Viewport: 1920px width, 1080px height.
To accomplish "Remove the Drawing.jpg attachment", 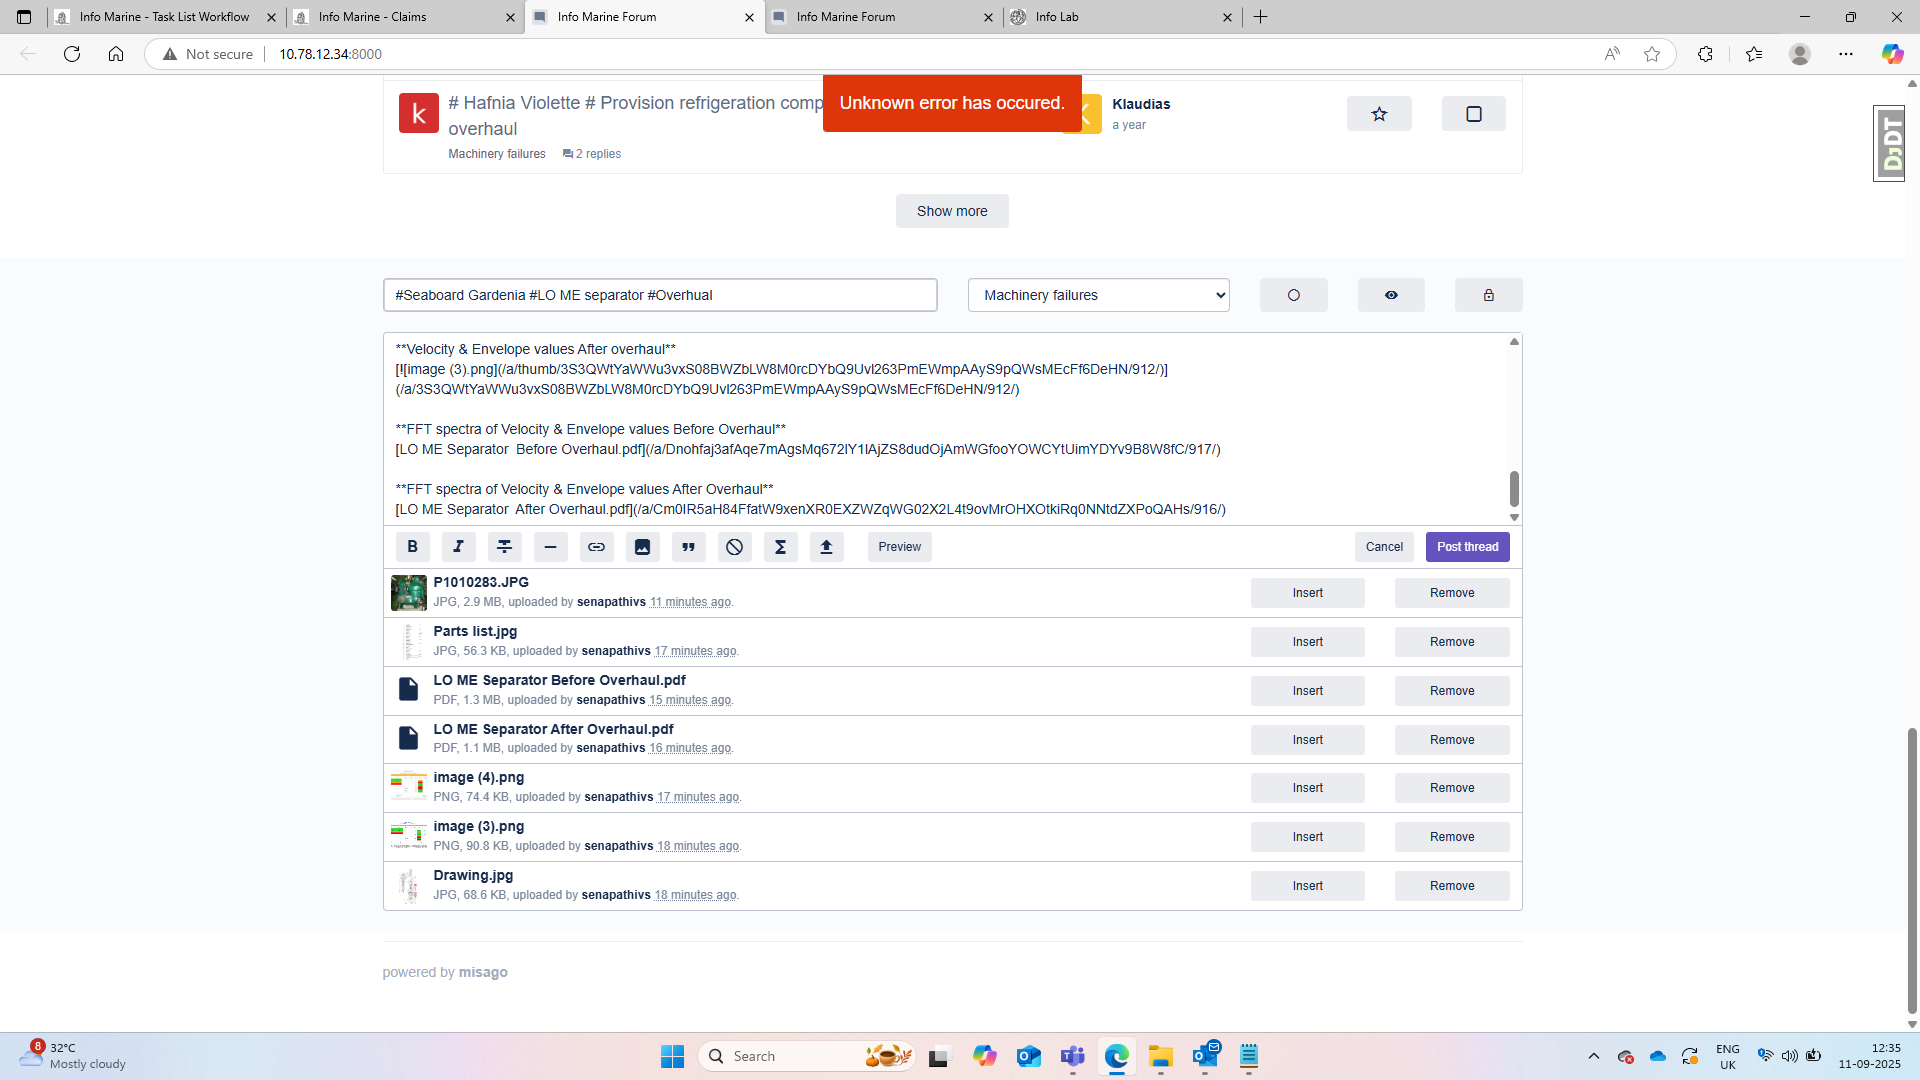I will click(1451, 886).
